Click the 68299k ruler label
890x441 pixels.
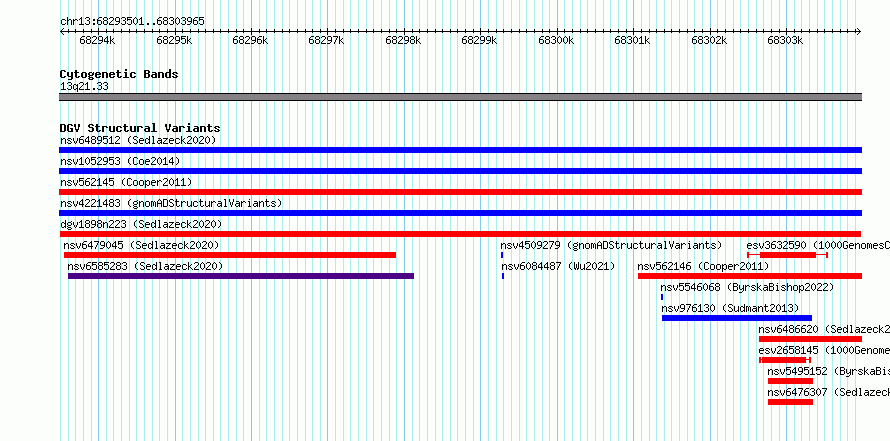(x=480, y=40)
